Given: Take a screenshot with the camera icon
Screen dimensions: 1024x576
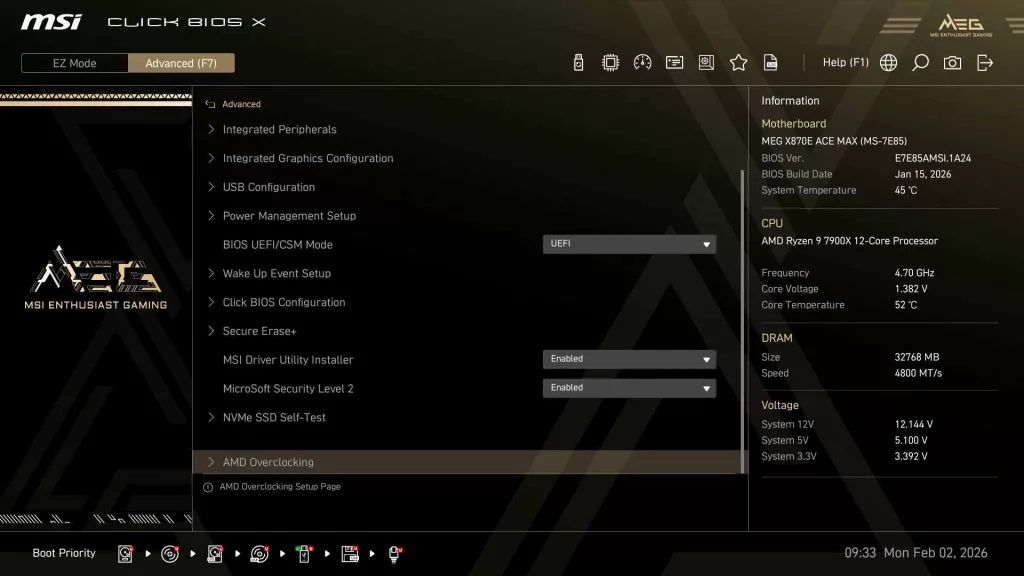Looking at the screenshot, I should tap(952, 62).
